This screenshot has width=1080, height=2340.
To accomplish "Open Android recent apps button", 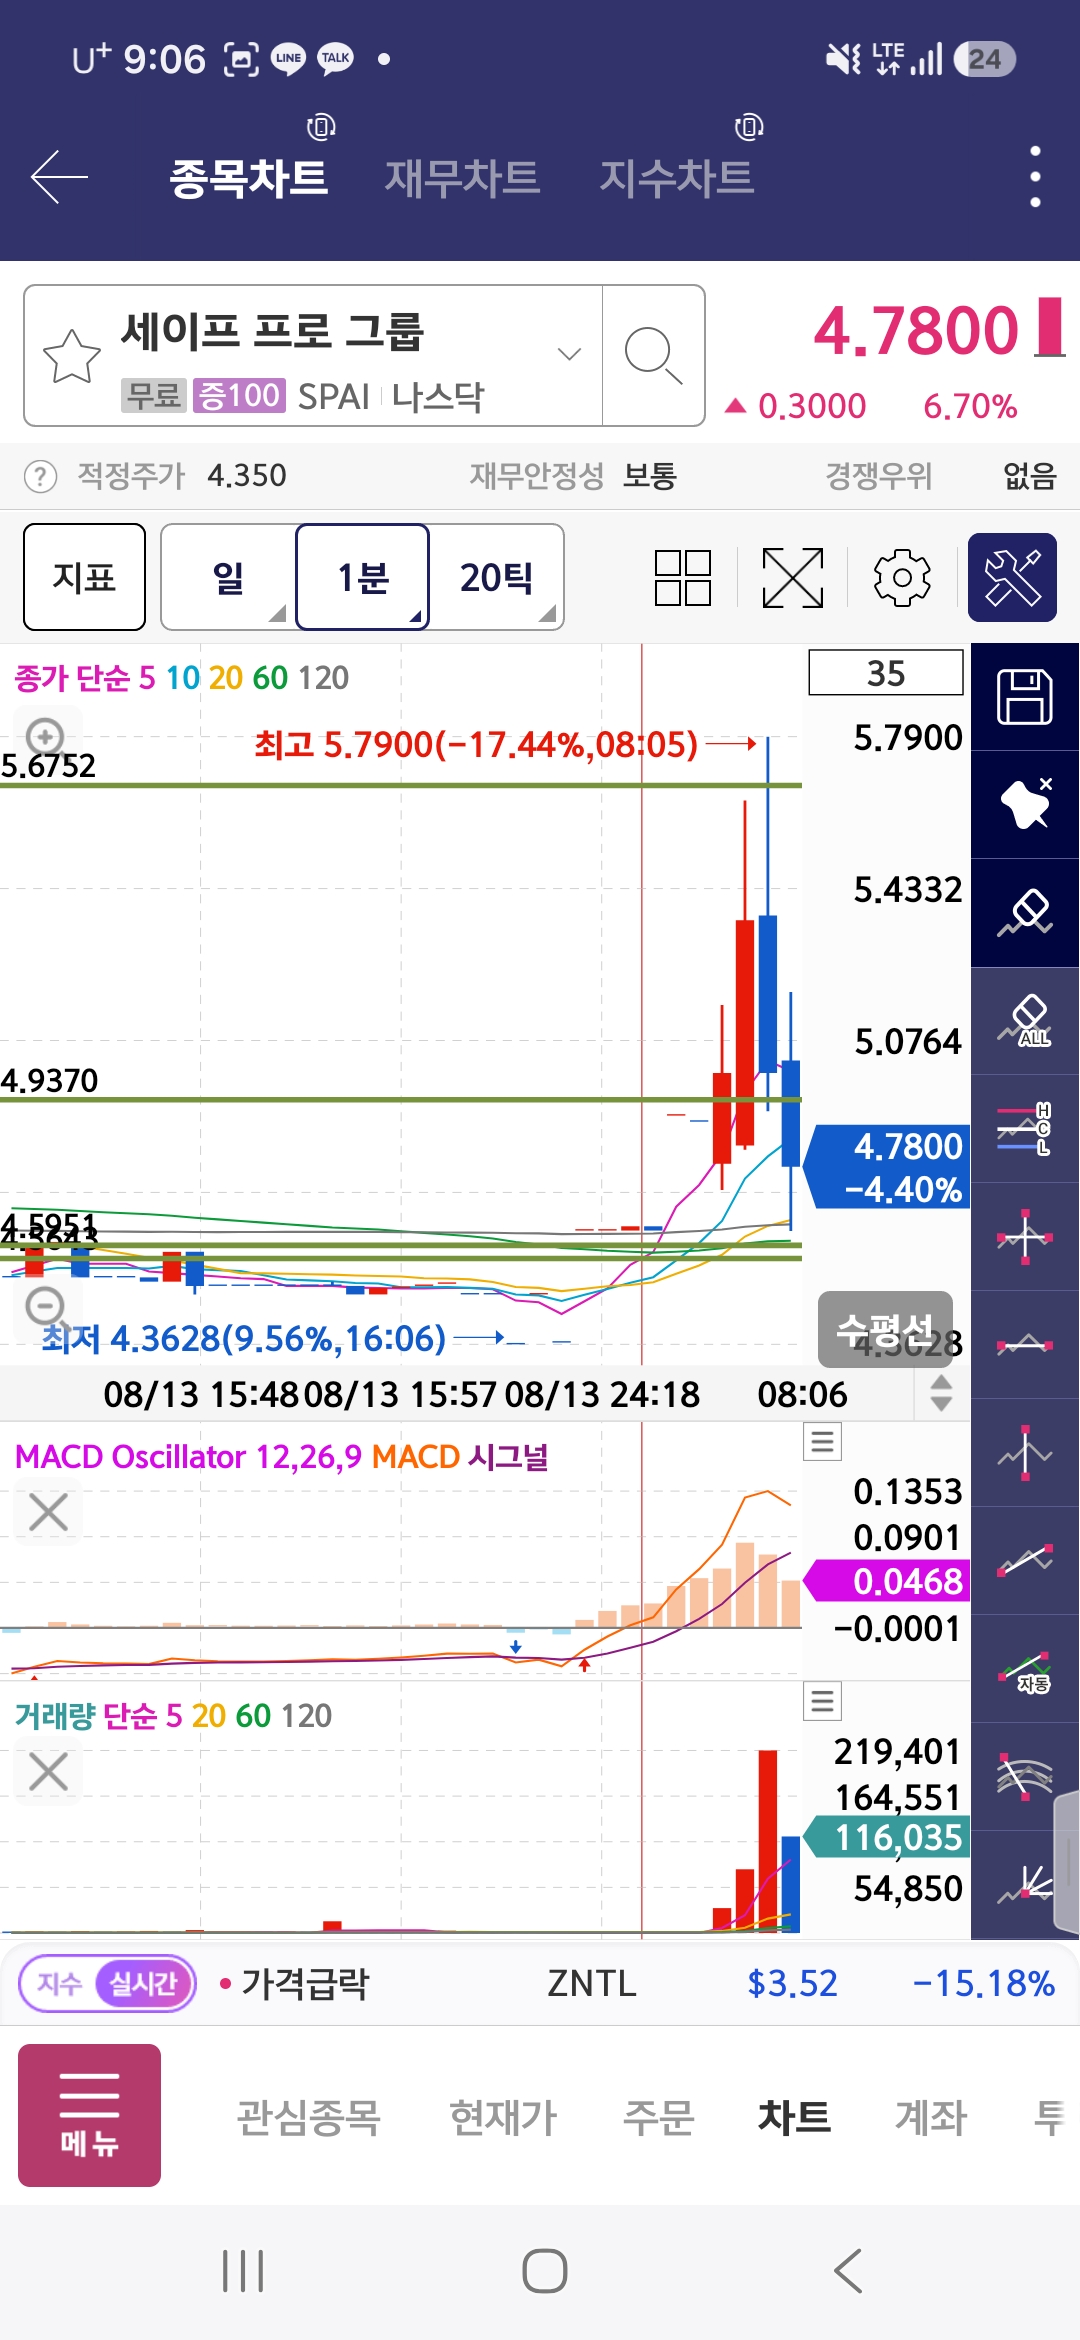I will [243, 2270].
